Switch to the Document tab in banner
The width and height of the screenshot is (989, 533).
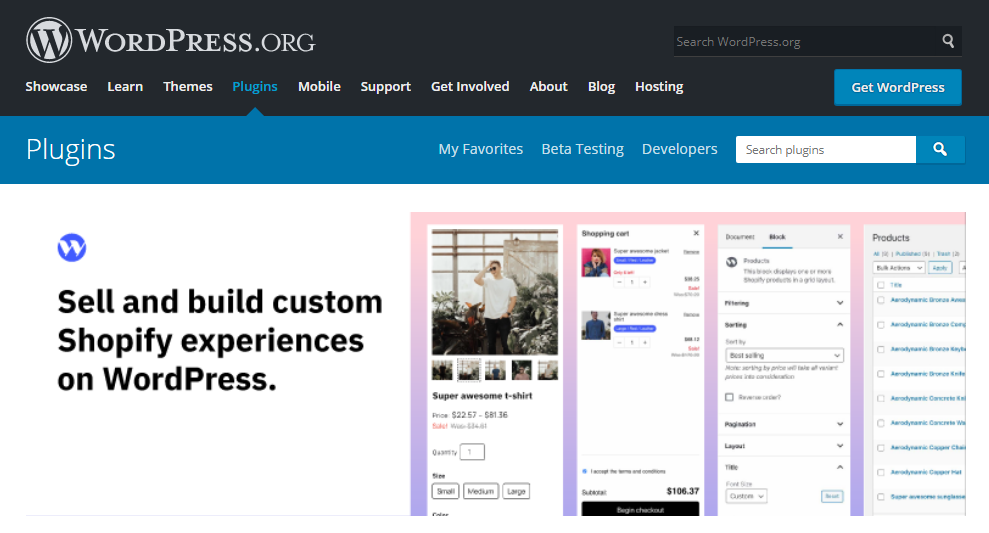(740, 237)
